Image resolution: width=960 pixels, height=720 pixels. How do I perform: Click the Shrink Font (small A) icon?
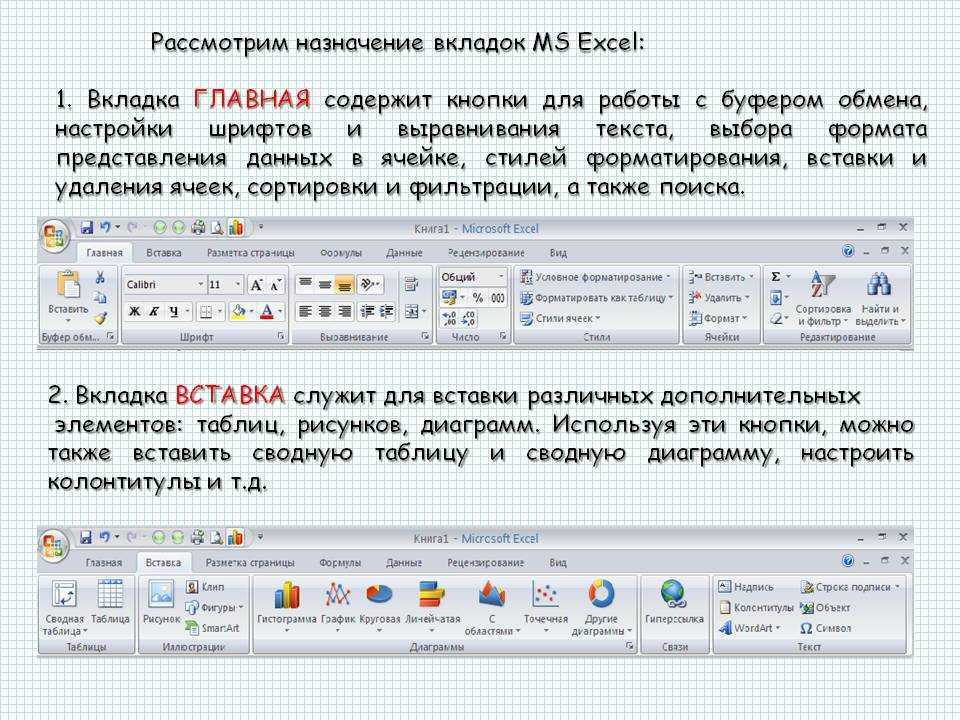[x=275, y=285]
